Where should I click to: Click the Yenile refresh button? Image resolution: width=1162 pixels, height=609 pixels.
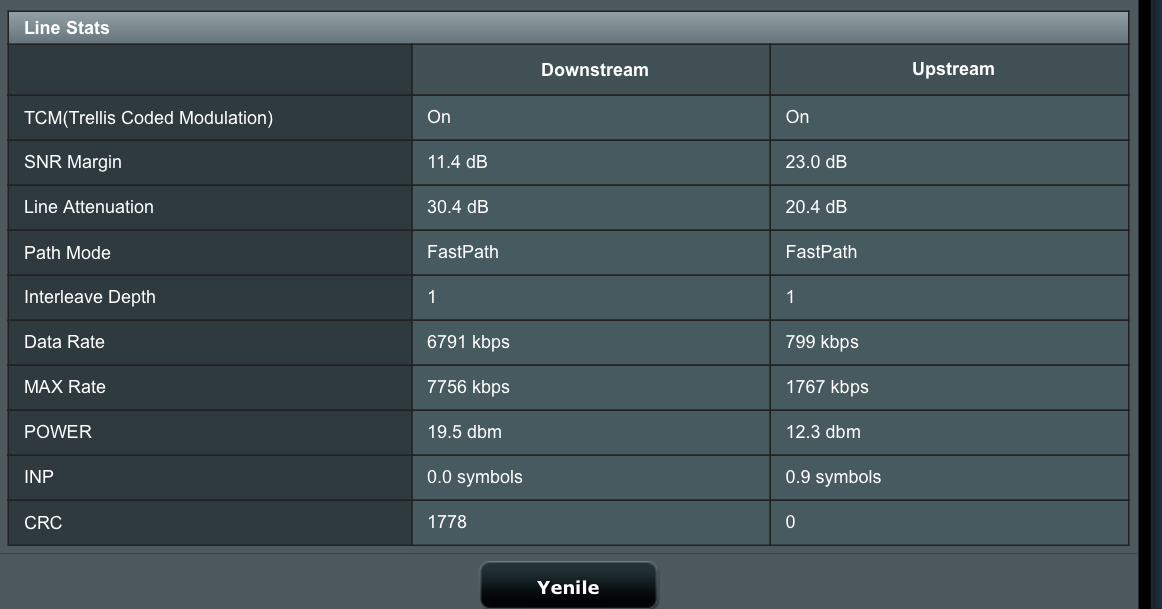(568, 586)
